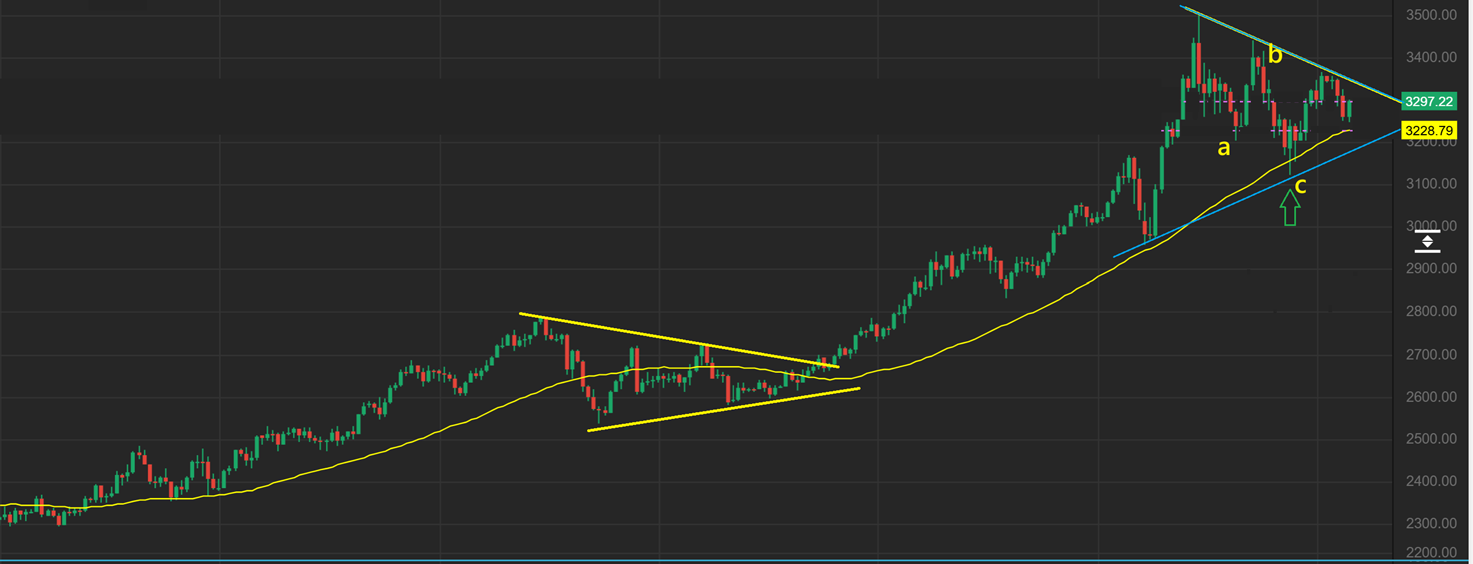Select the green up arrow annotation
Viewport: 1473px width, 564px height.
[1290, 208]
